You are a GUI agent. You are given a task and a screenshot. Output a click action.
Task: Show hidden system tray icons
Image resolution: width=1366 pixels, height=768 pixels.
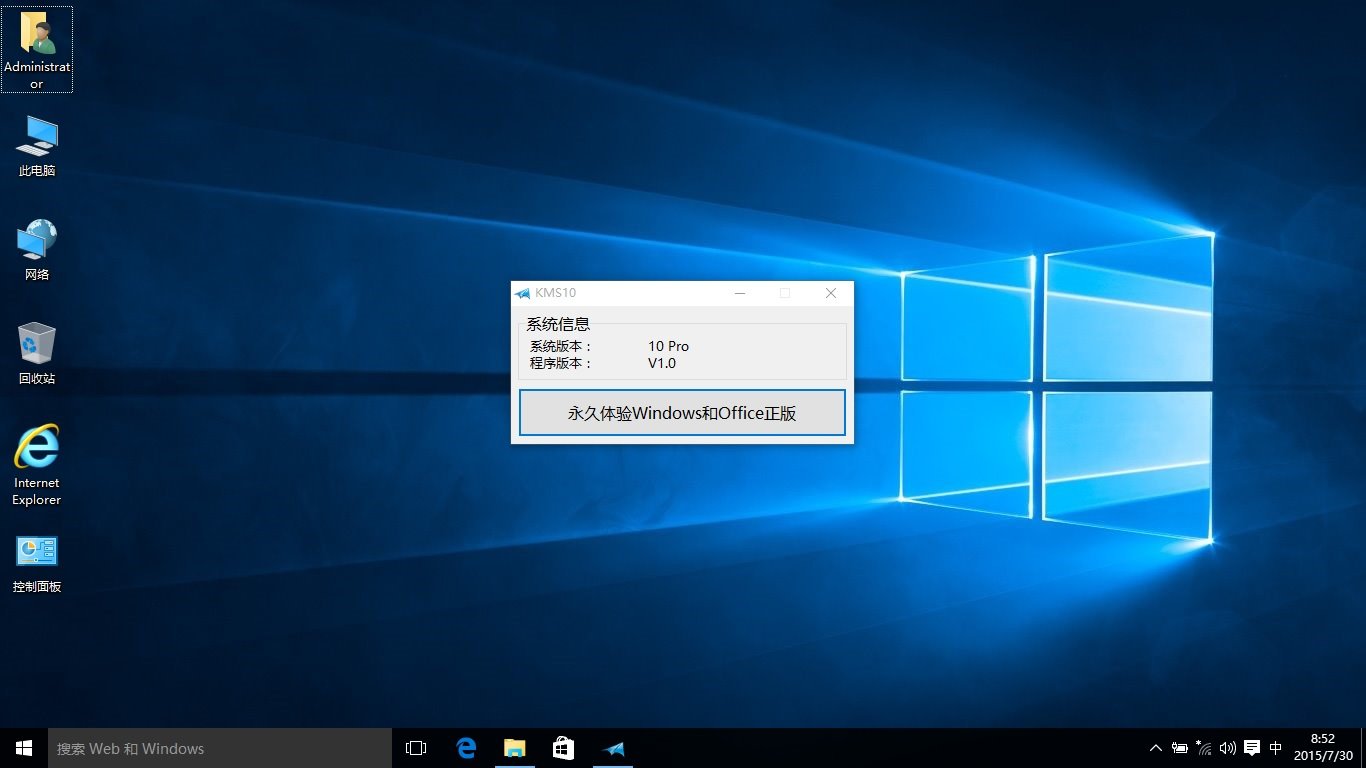(x=1156, y=748)
